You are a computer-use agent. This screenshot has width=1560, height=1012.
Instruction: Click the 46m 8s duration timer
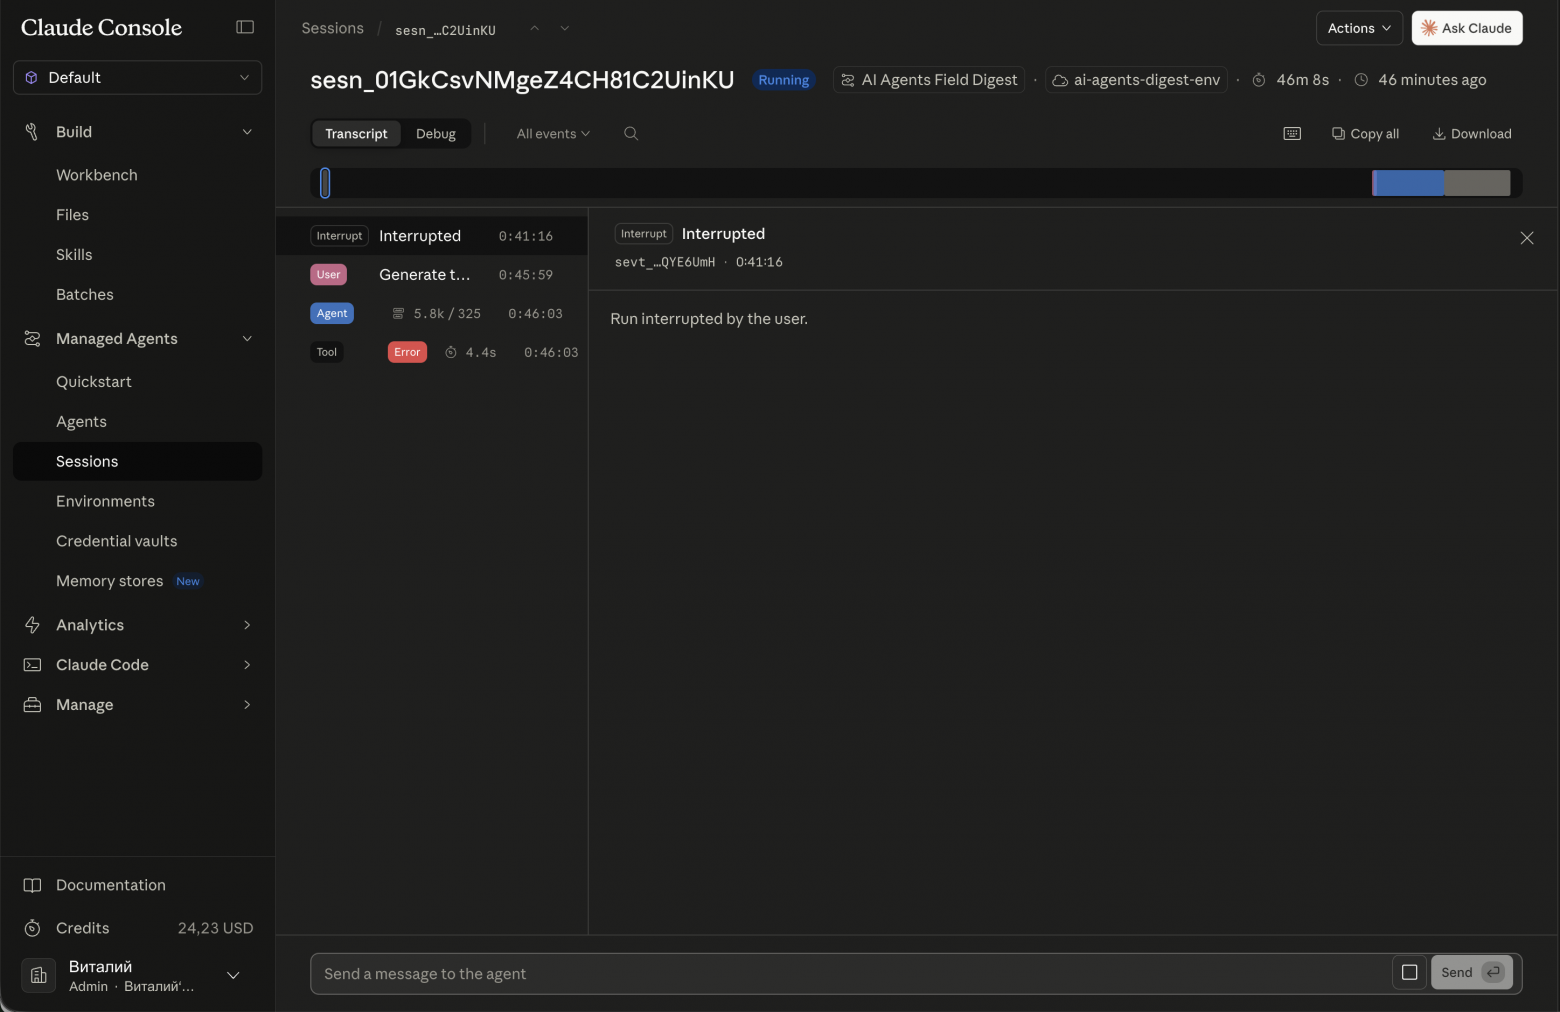(1291, 80)
